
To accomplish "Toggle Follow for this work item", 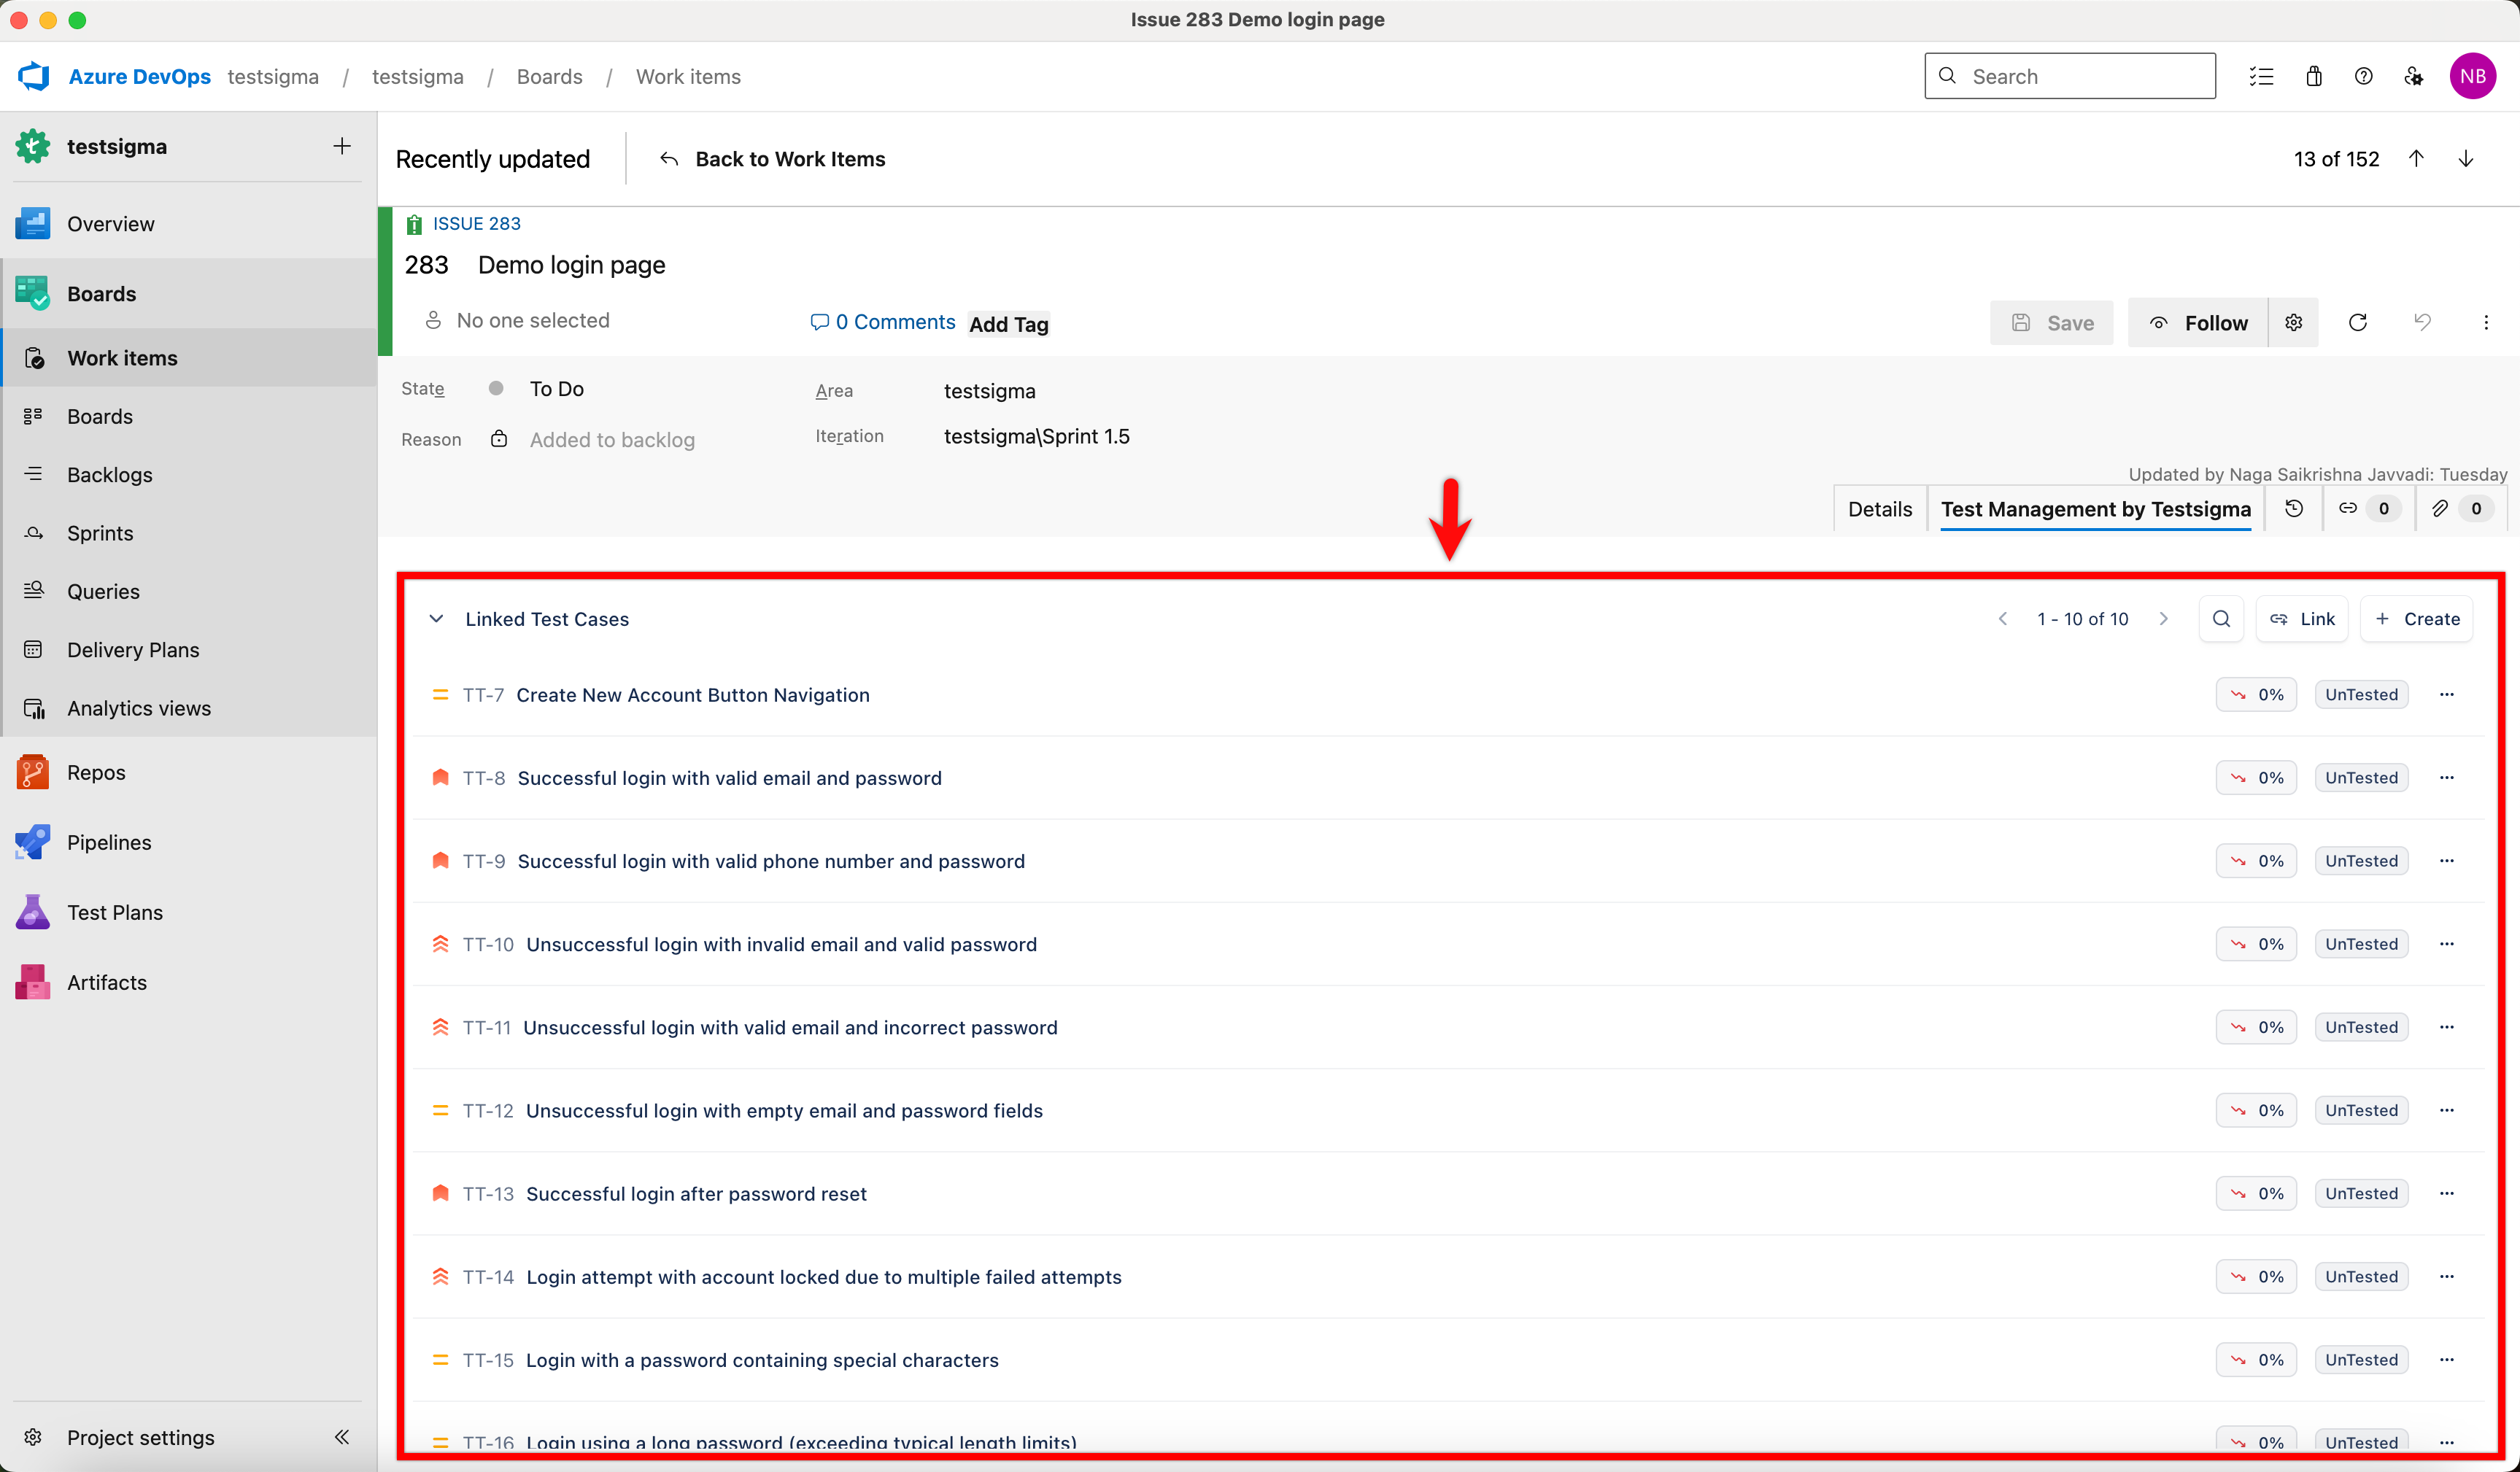I will pyautogui.click(x=2198, y=323).
